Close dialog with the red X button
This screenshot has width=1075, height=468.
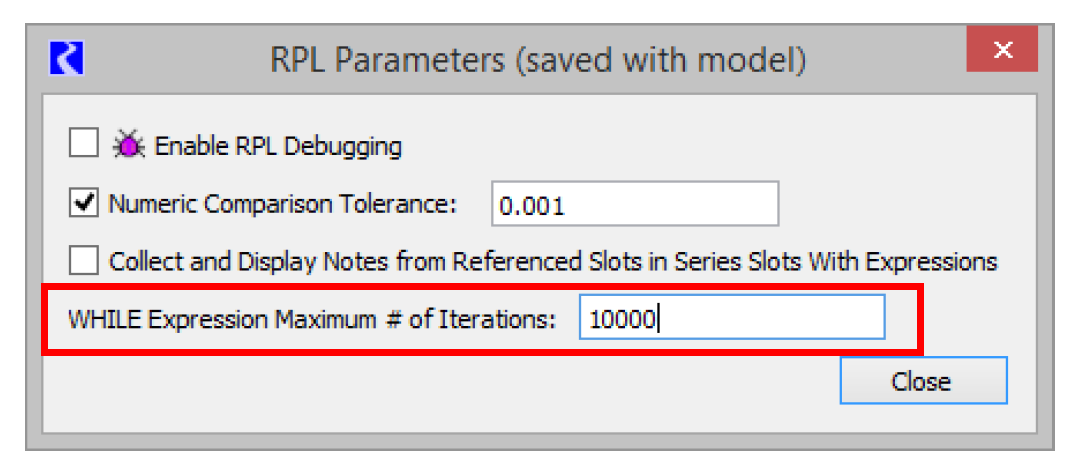click(1003, 52)
